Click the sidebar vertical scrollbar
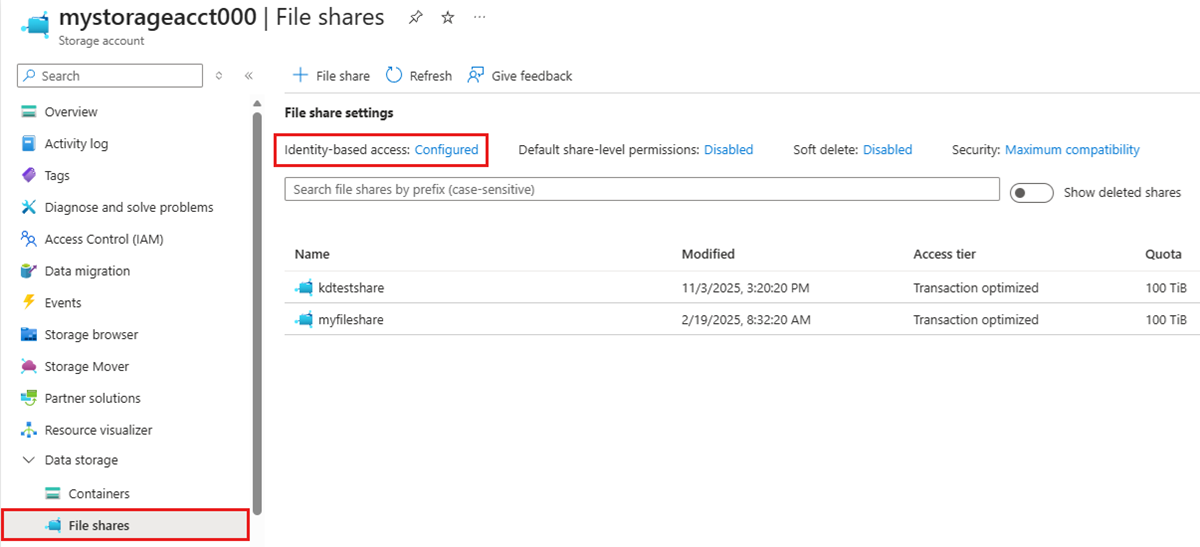Screen dimensions: 1200x547 [x=257, y=300]
